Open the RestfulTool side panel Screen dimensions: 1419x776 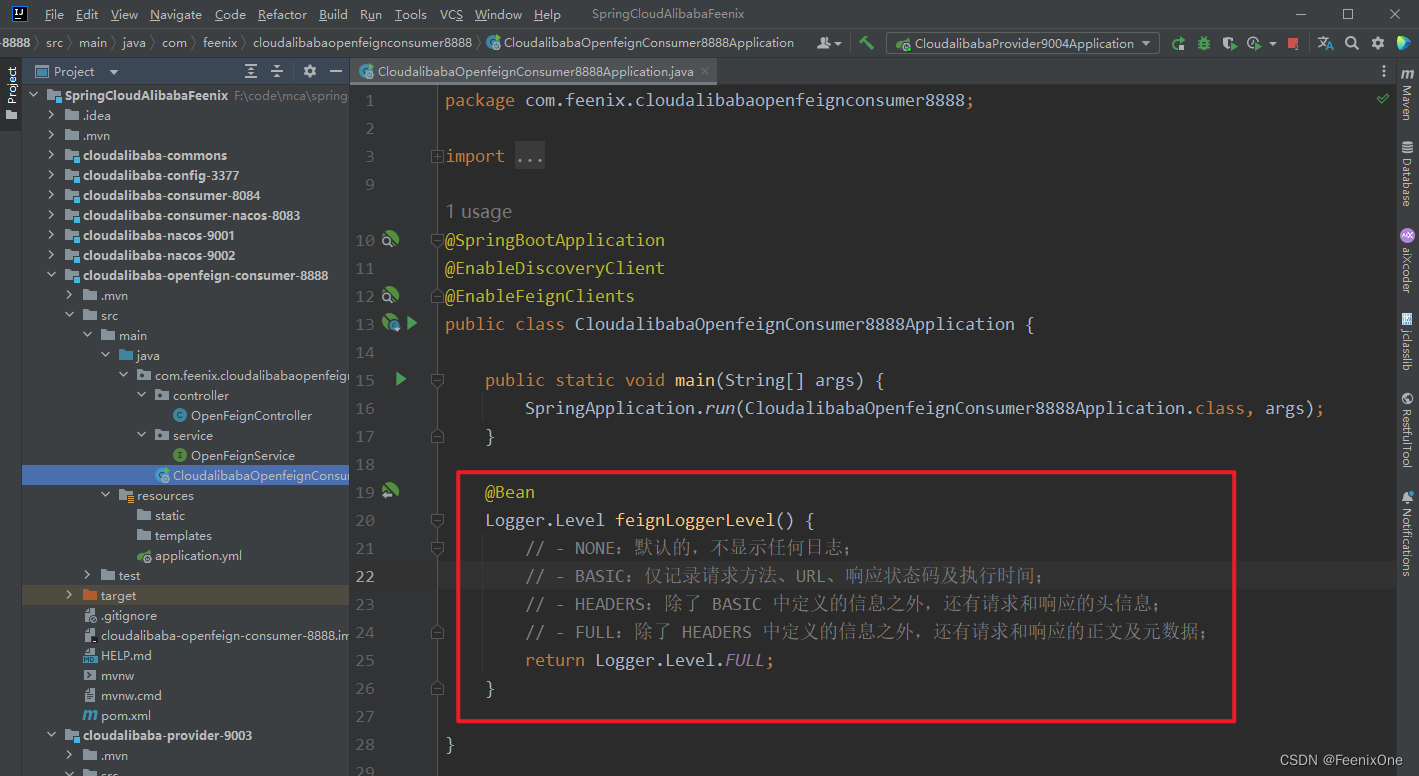(x=1407, y=430)
